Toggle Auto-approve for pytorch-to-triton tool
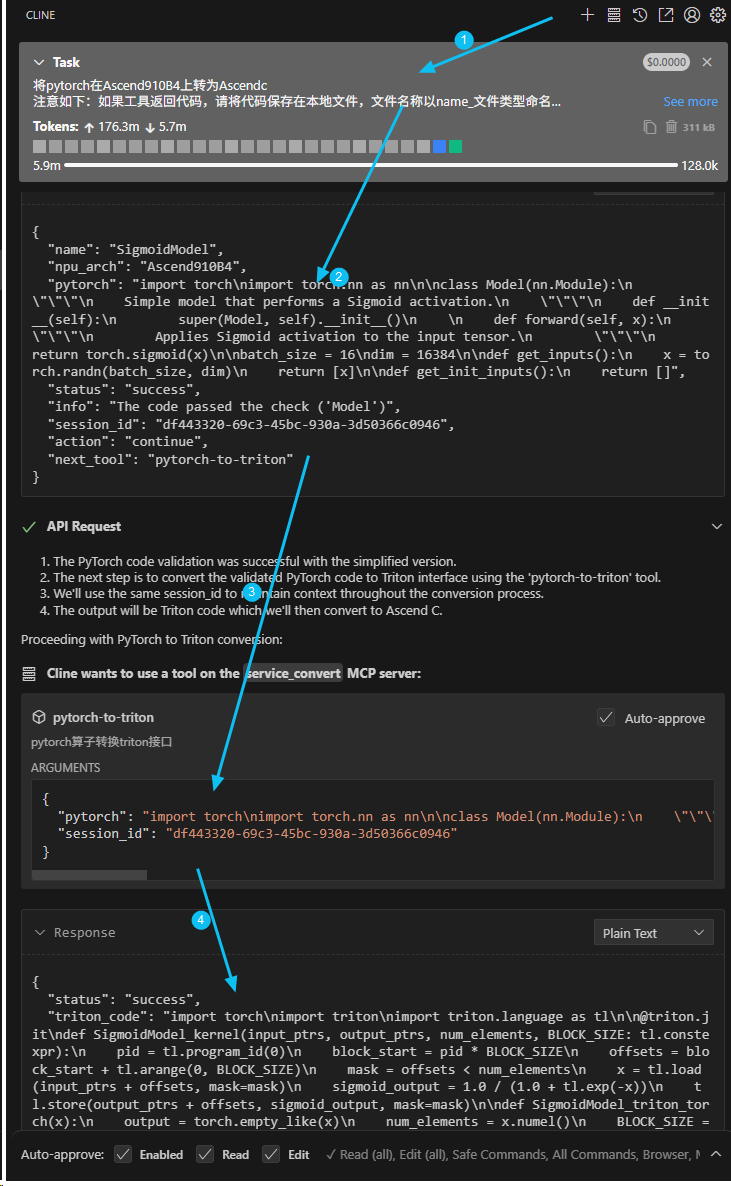 point(605,717)
